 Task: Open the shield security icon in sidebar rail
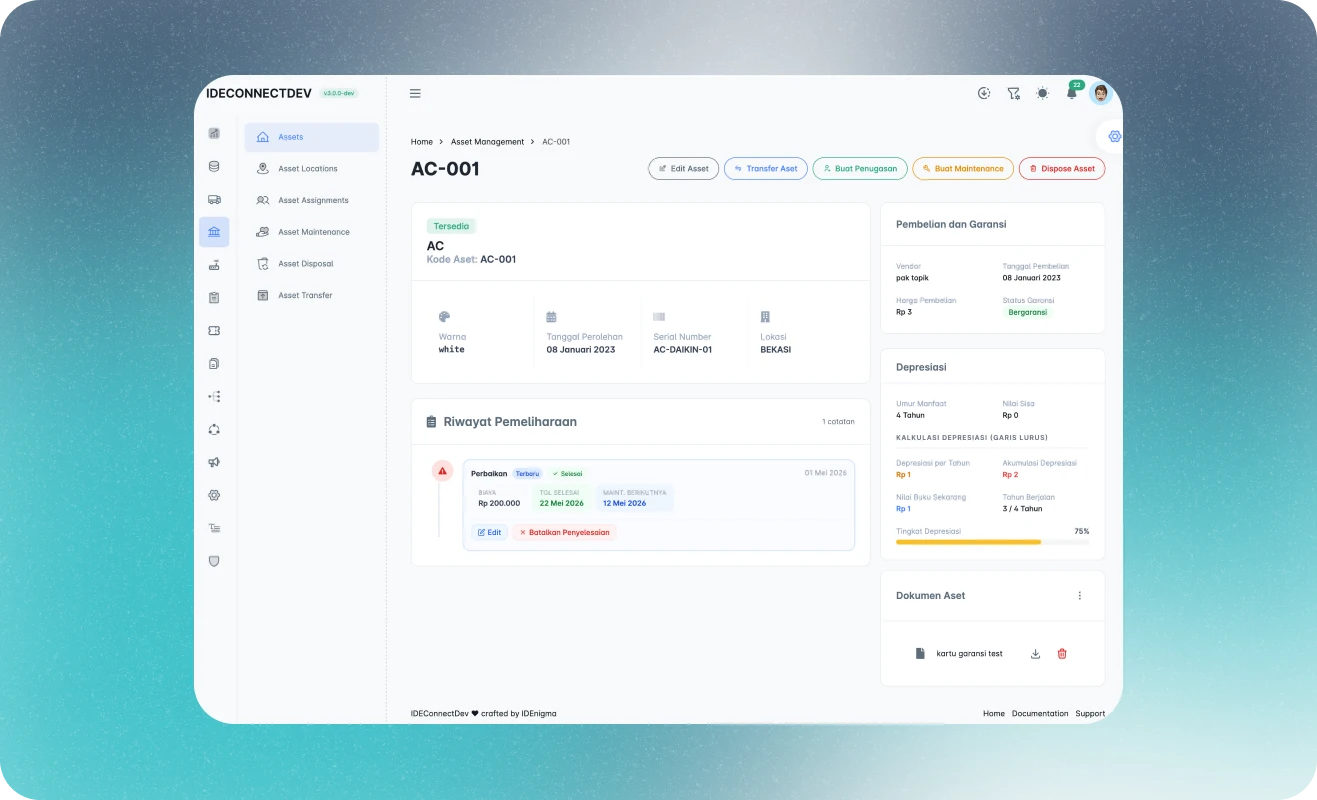(214, 561)
